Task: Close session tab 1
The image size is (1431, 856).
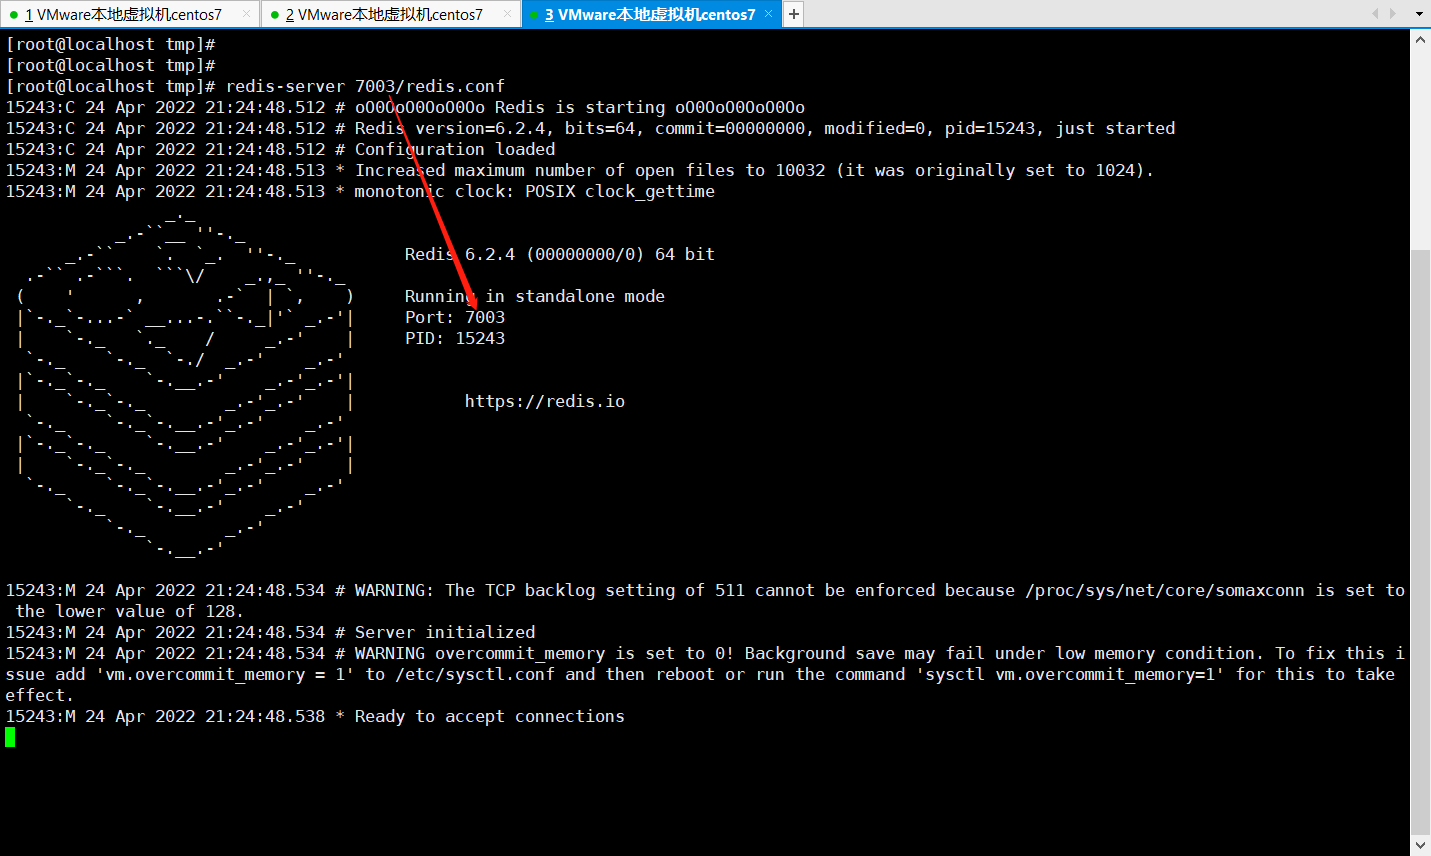Action: [x=247, y=14]
